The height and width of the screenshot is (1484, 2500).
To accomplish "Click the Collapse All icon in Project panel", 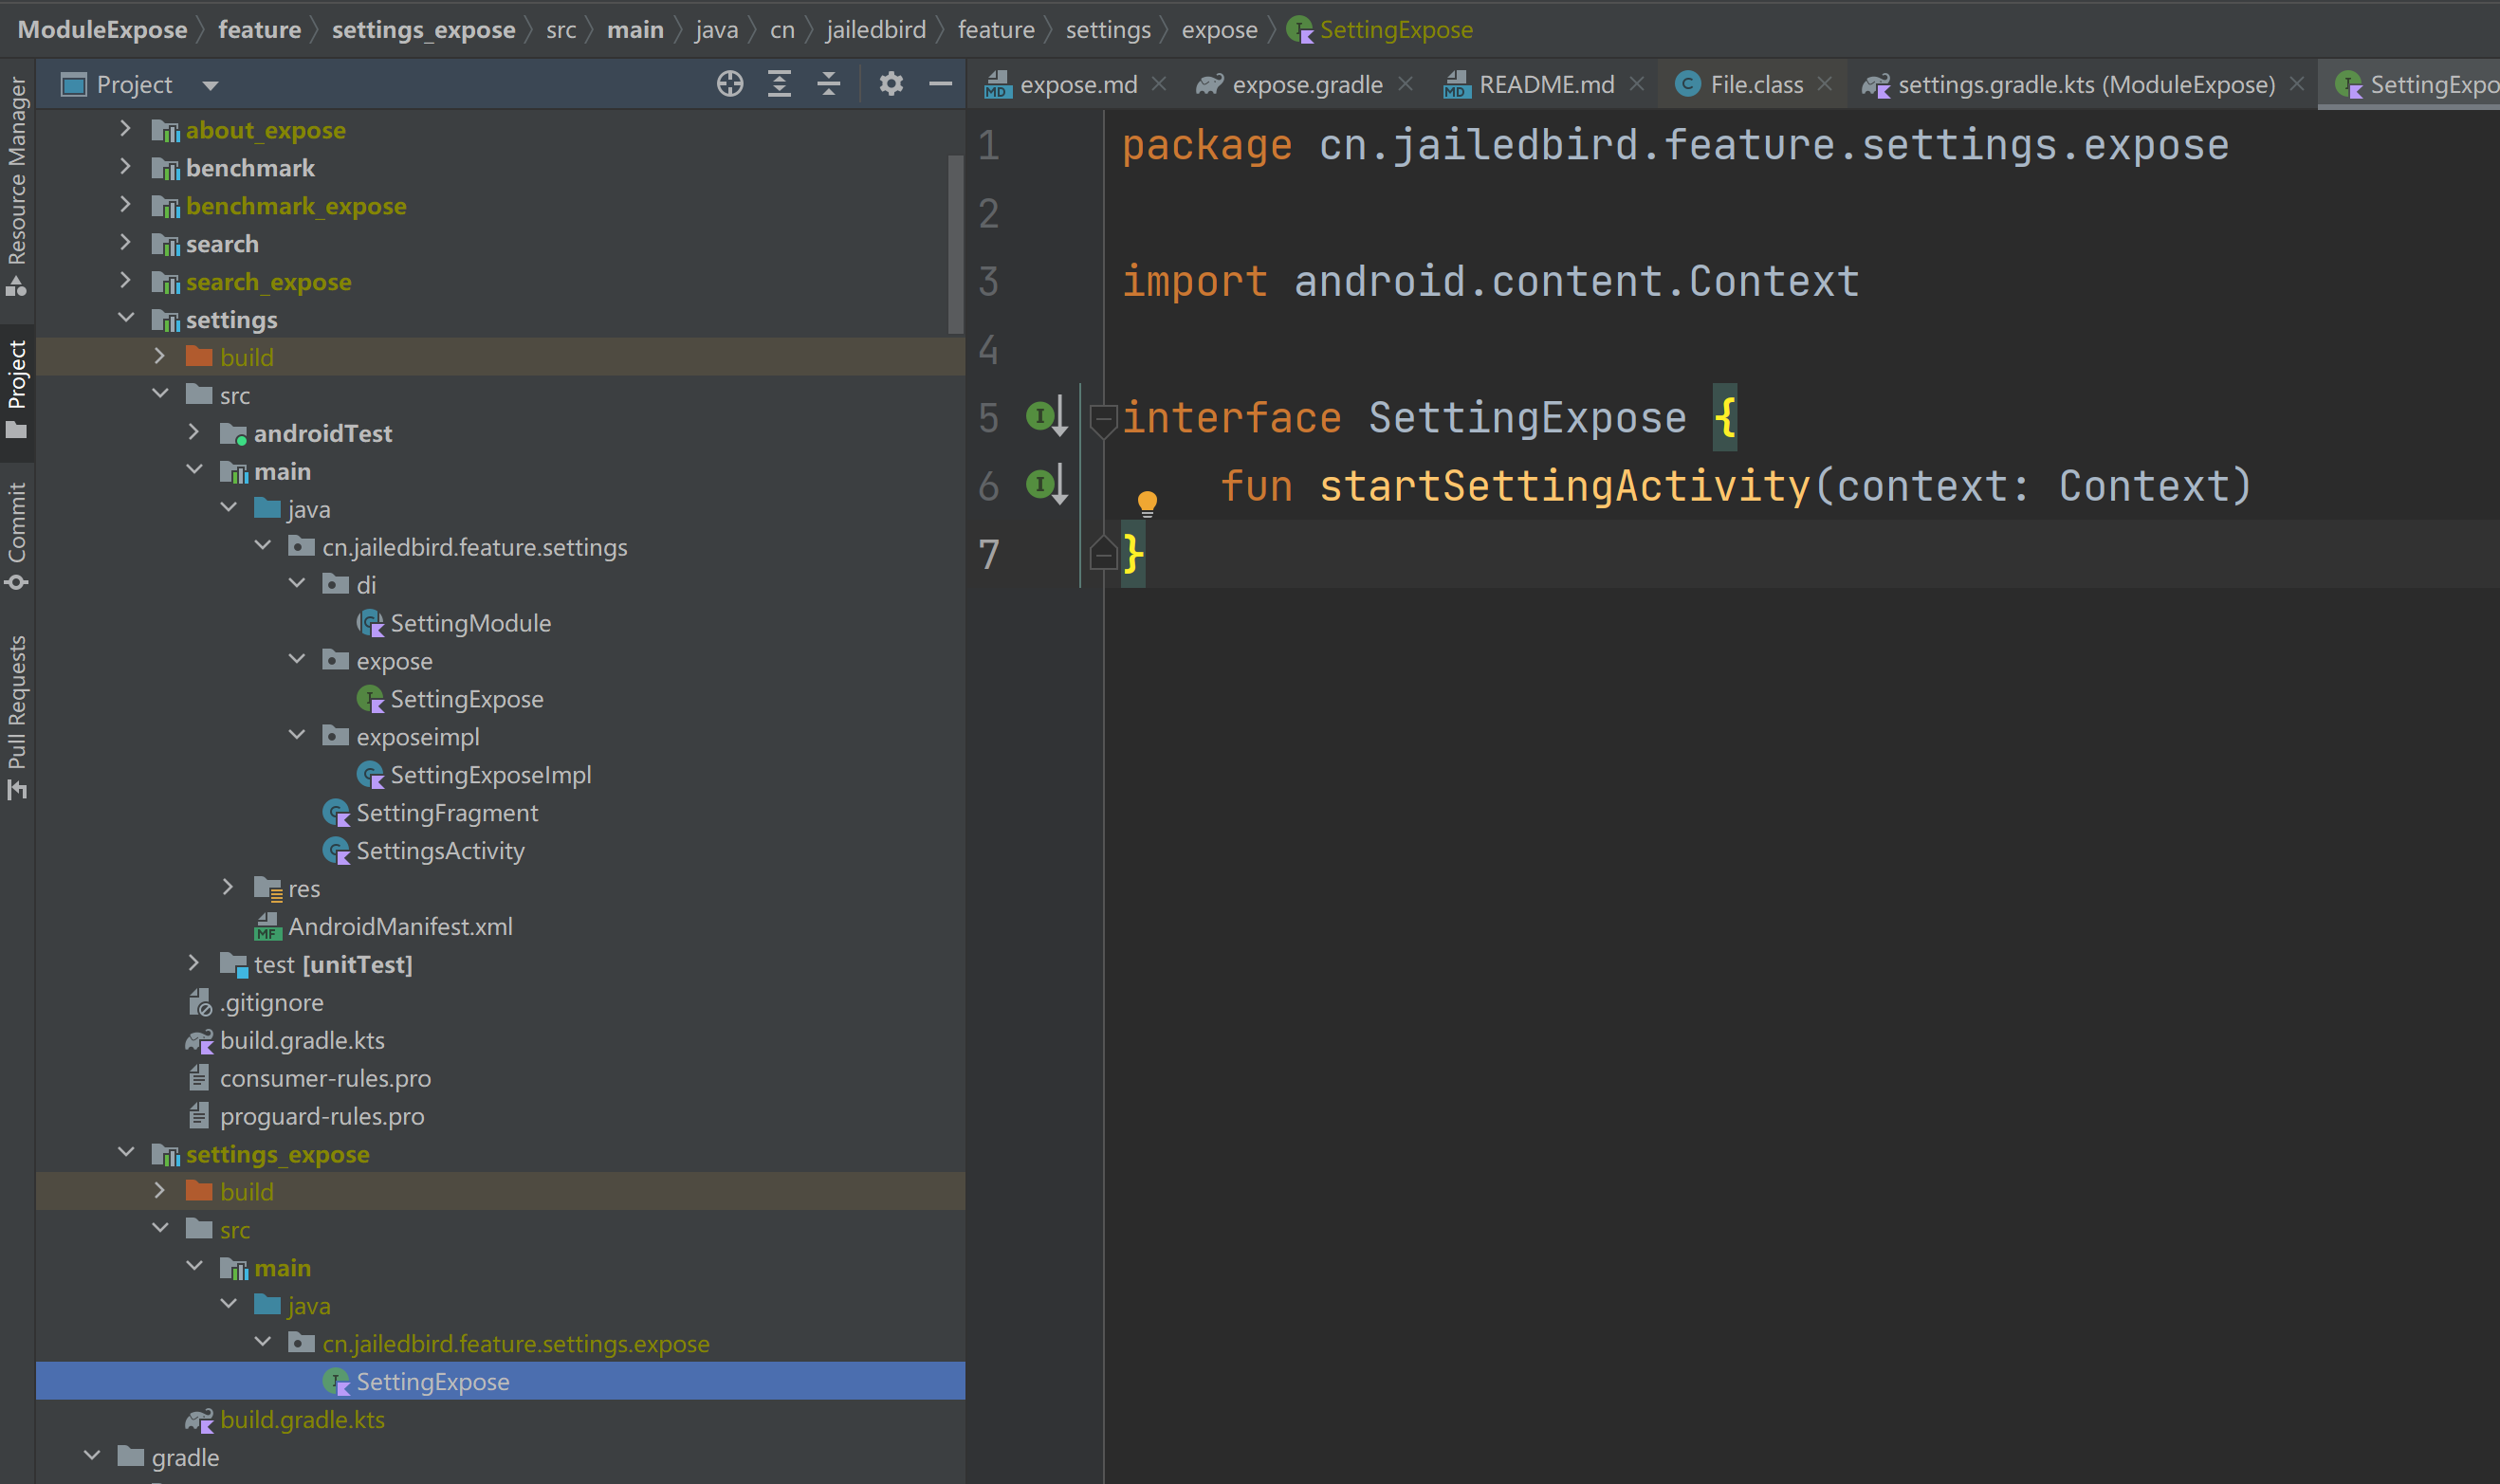I will (829, 84).
